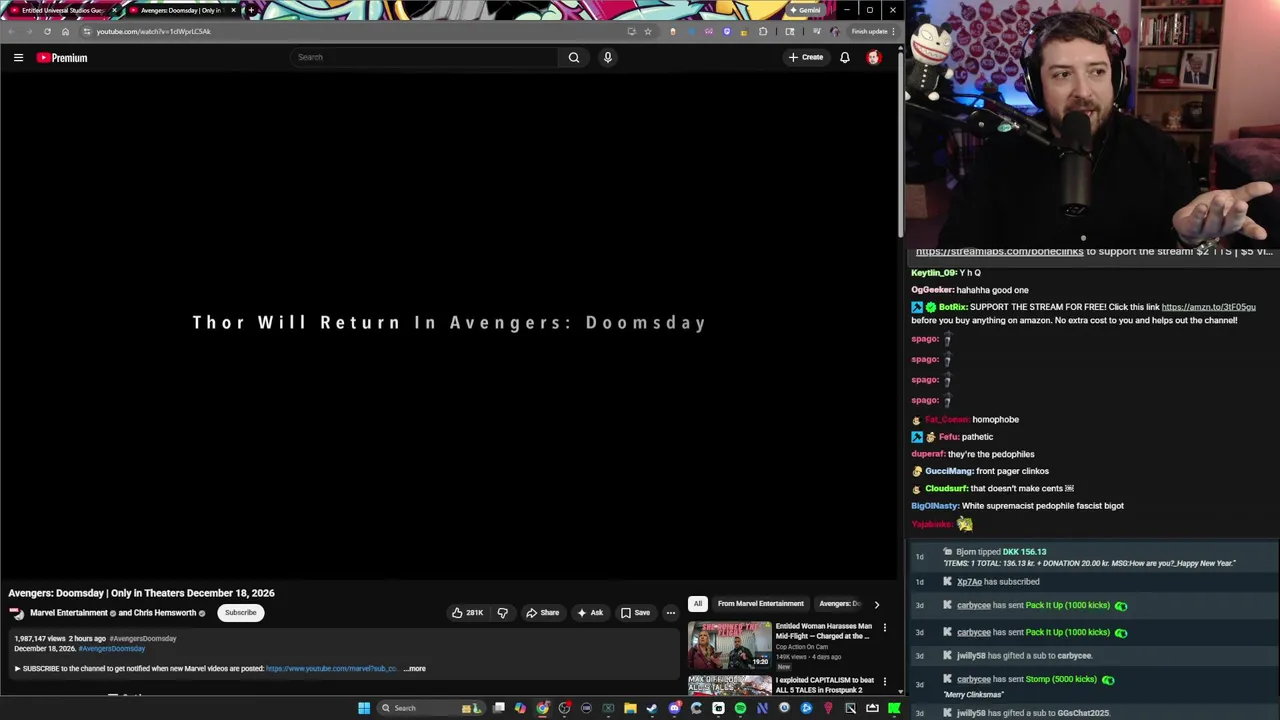Open Spotify from the taskbar
The height and width of the screenshot is (720, 1280).
740,708
